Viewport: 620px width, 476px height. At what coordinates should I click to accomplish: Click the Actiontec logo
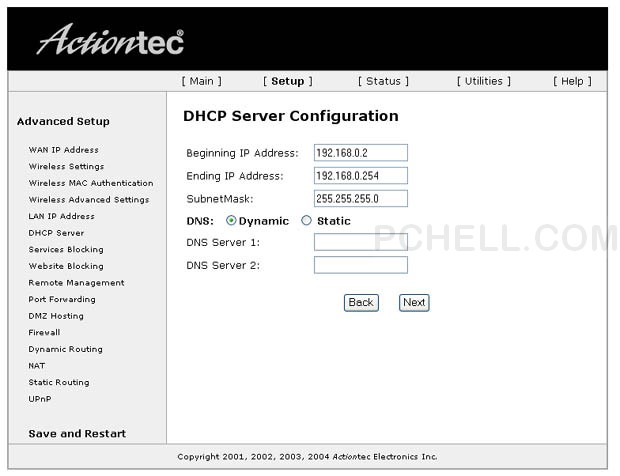point(110,40)
